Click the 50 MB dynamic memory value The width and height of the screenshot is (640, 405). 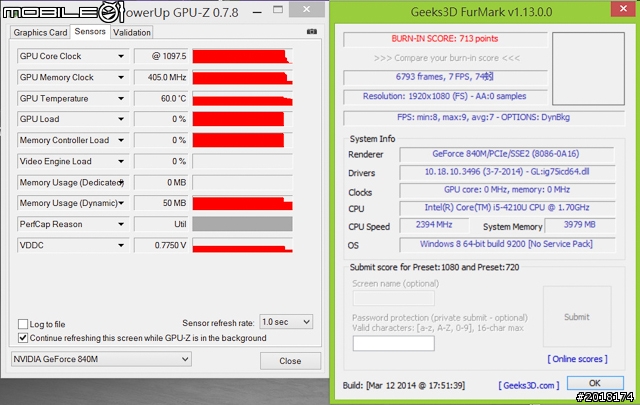click(x=161, y=203)
